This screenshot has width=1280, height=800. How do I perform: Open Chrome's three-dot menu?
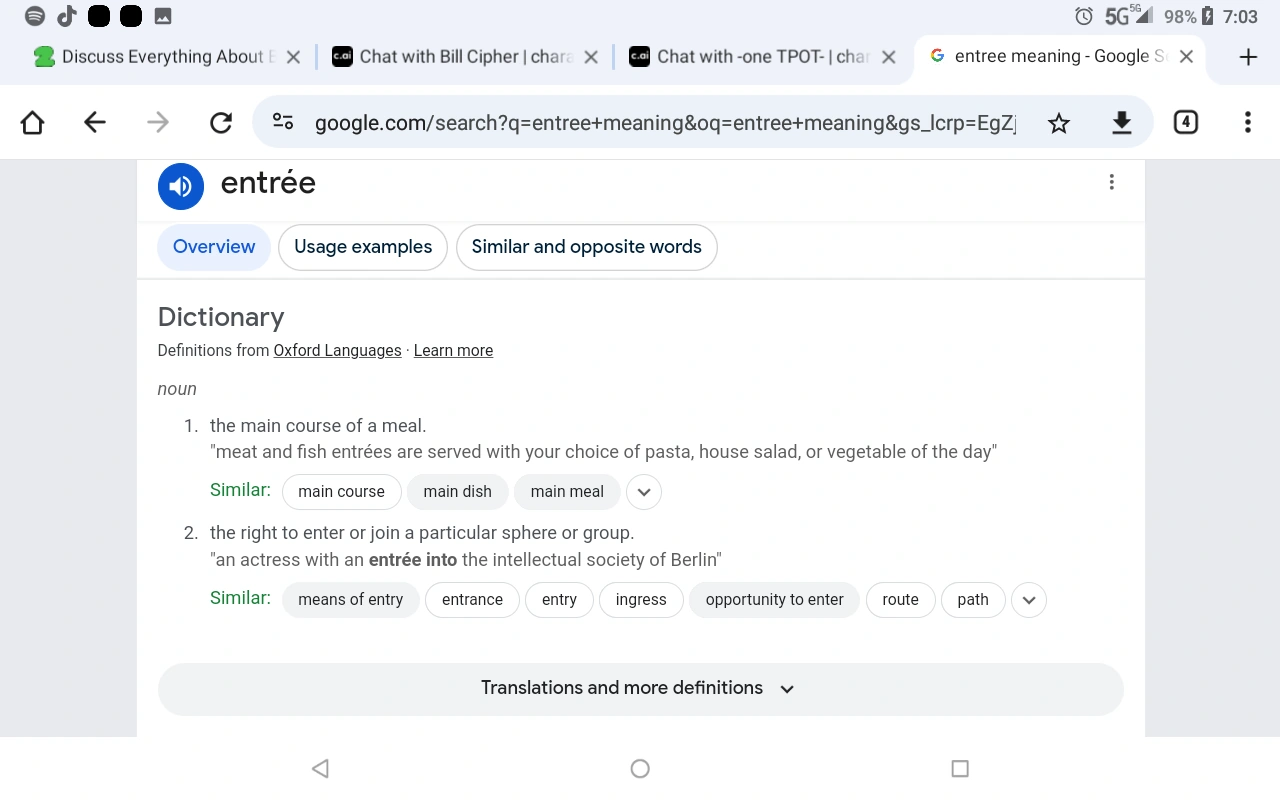(1247, 122)
